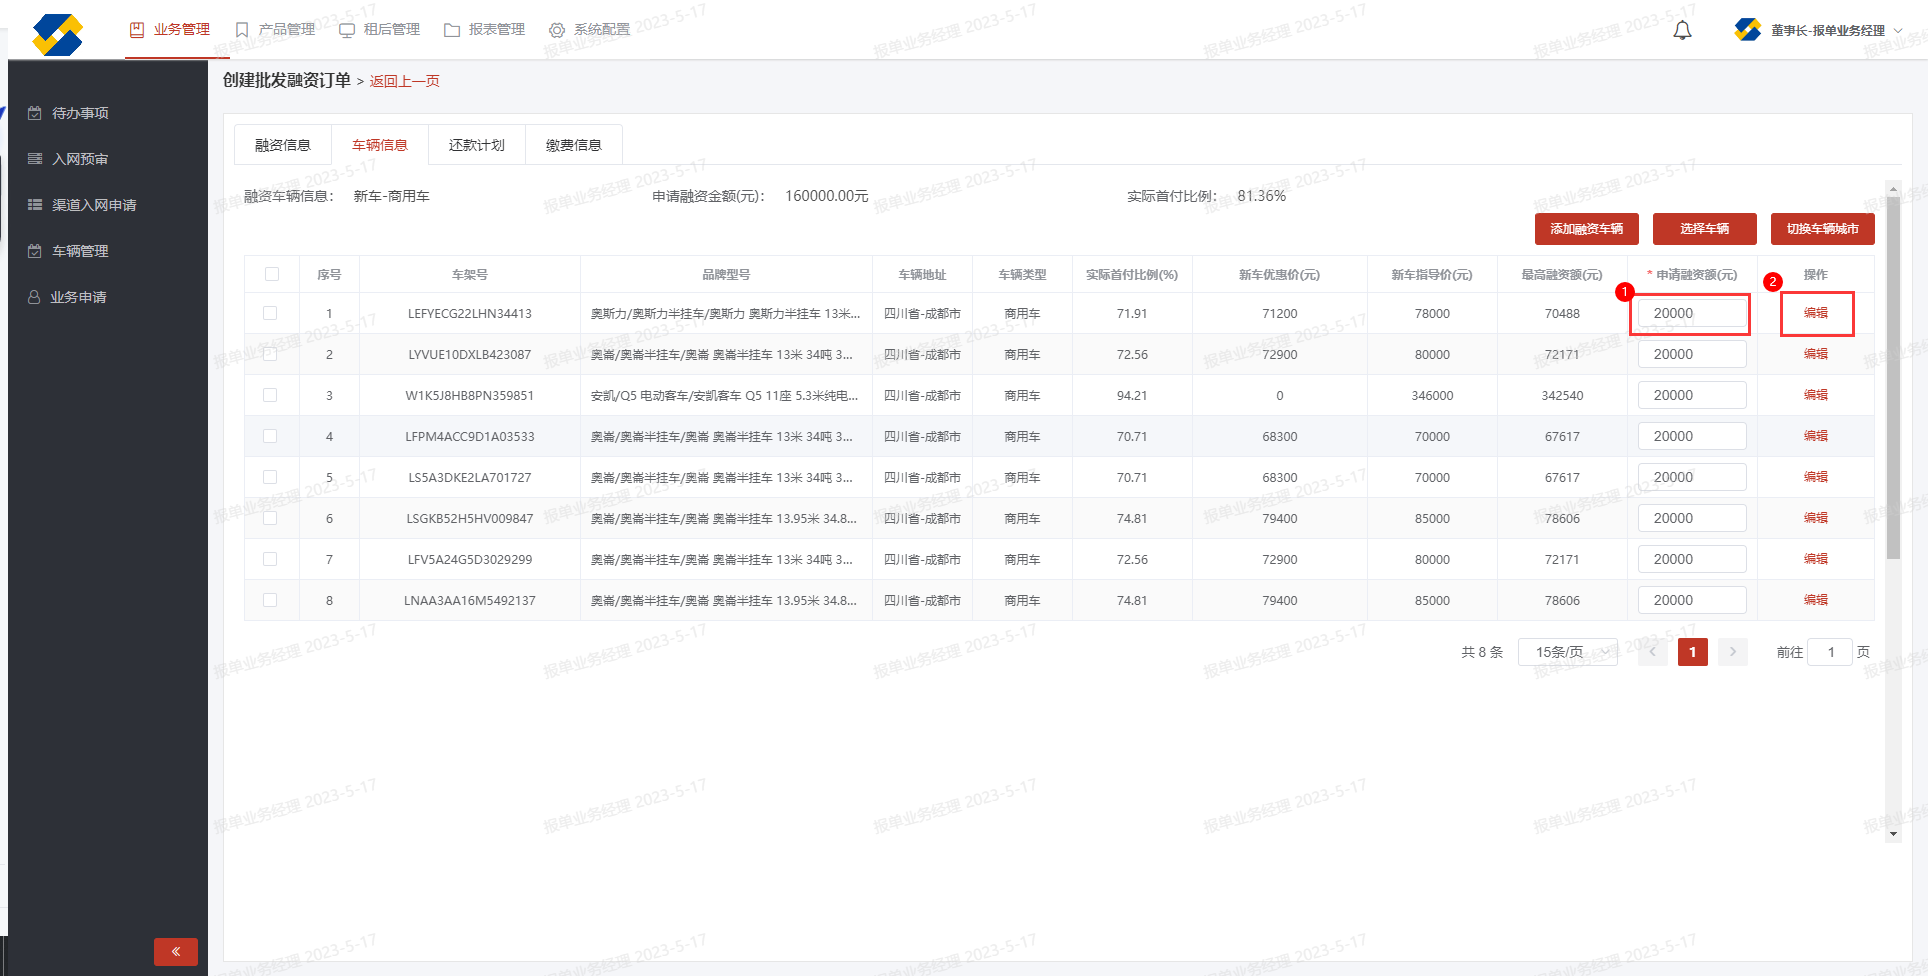Collapse the sidebar with the double-arrow button

click(176, 951)
